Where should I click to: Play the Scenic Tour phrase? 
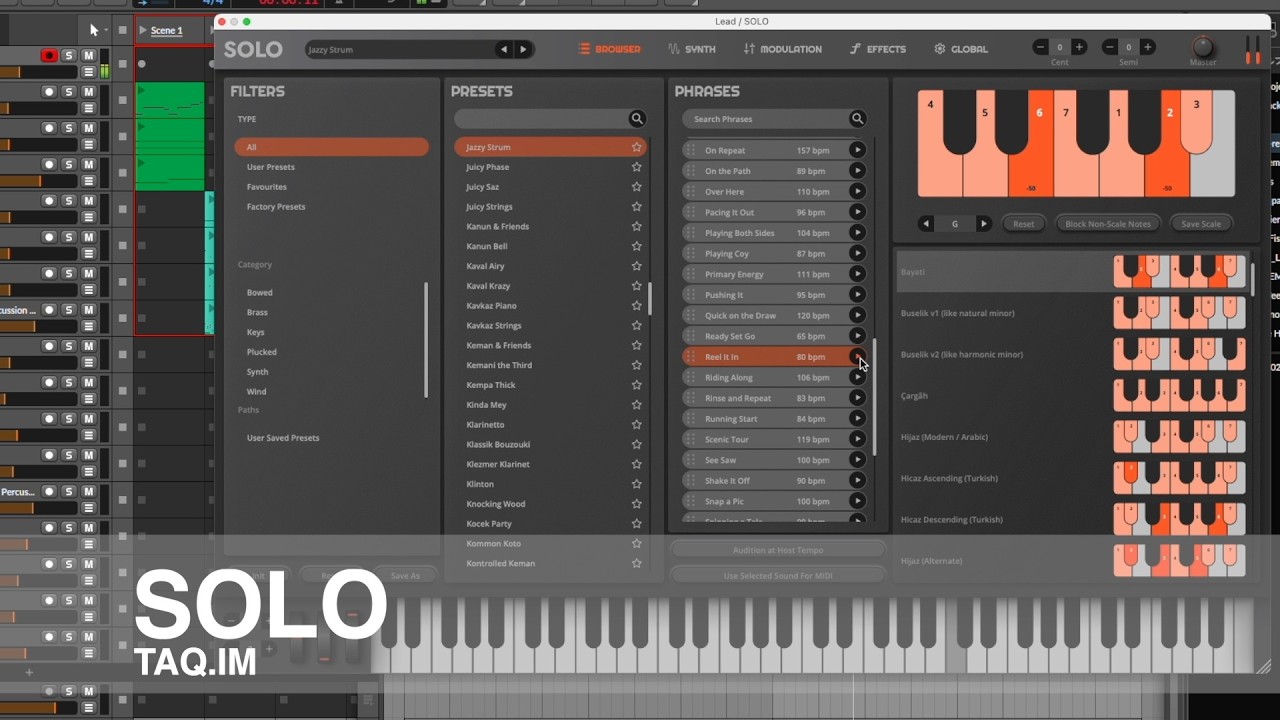point(857,439)
